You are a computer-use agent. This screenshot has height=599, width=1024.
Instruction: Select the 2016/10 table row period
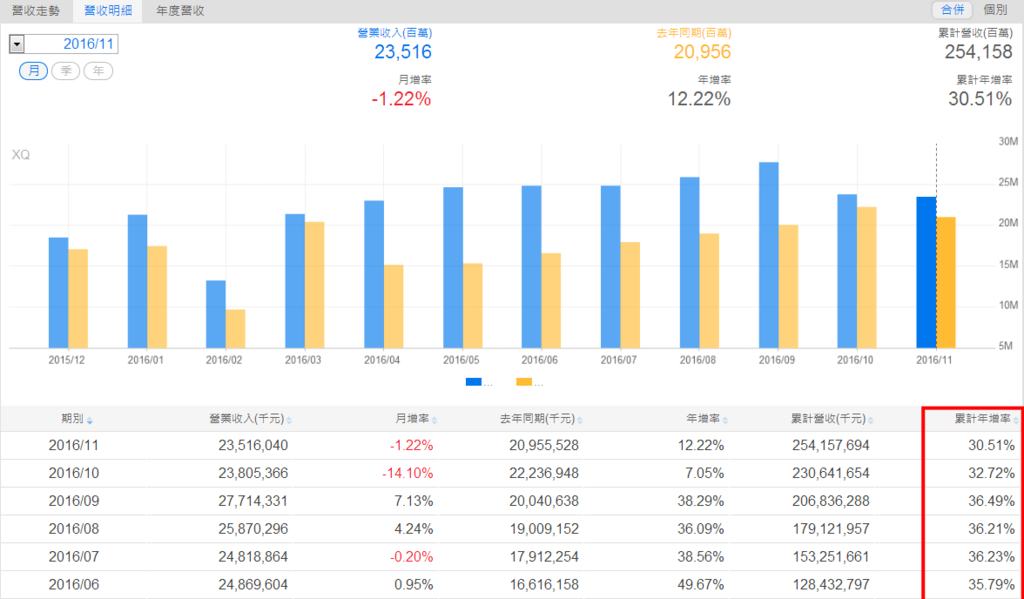(x=73, y=473)
